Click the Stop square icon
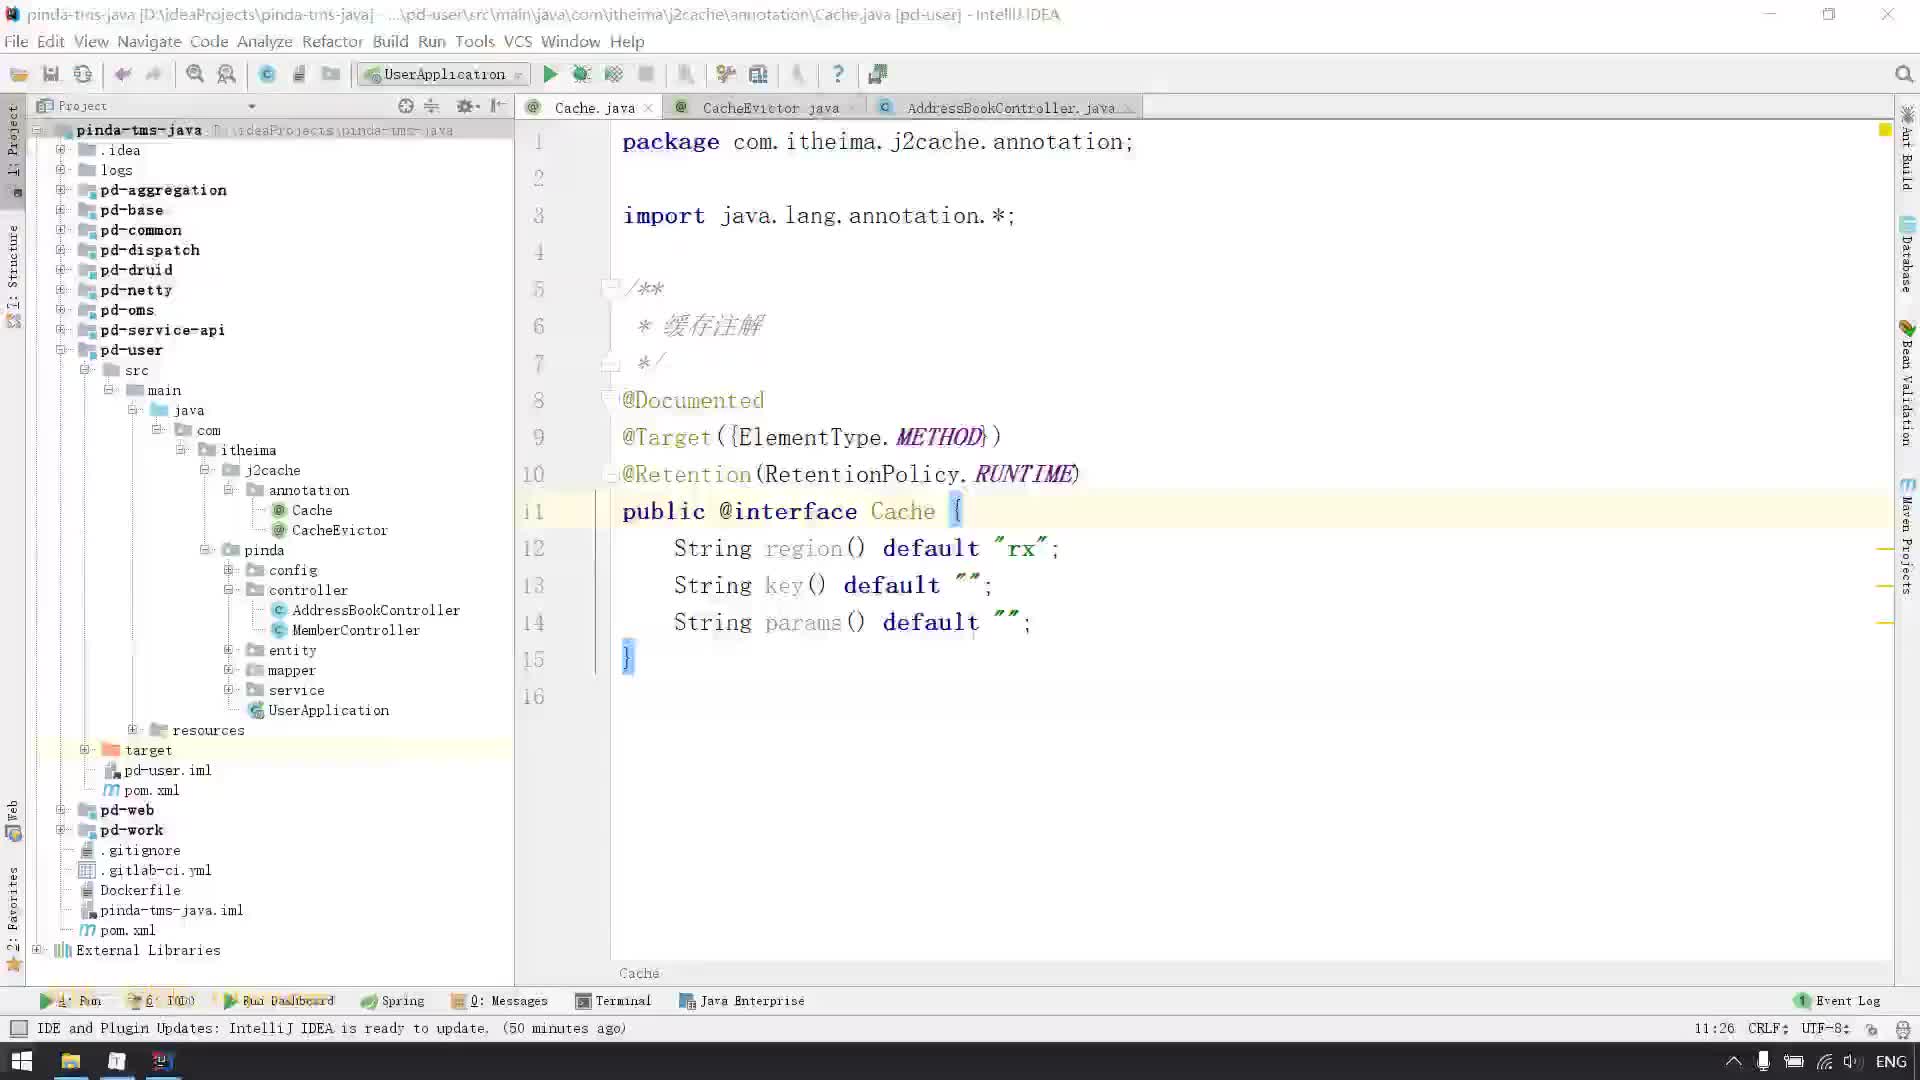The height and width of the screenshot is (1080, 1920). pyautogui.click(x=646, y=74)
